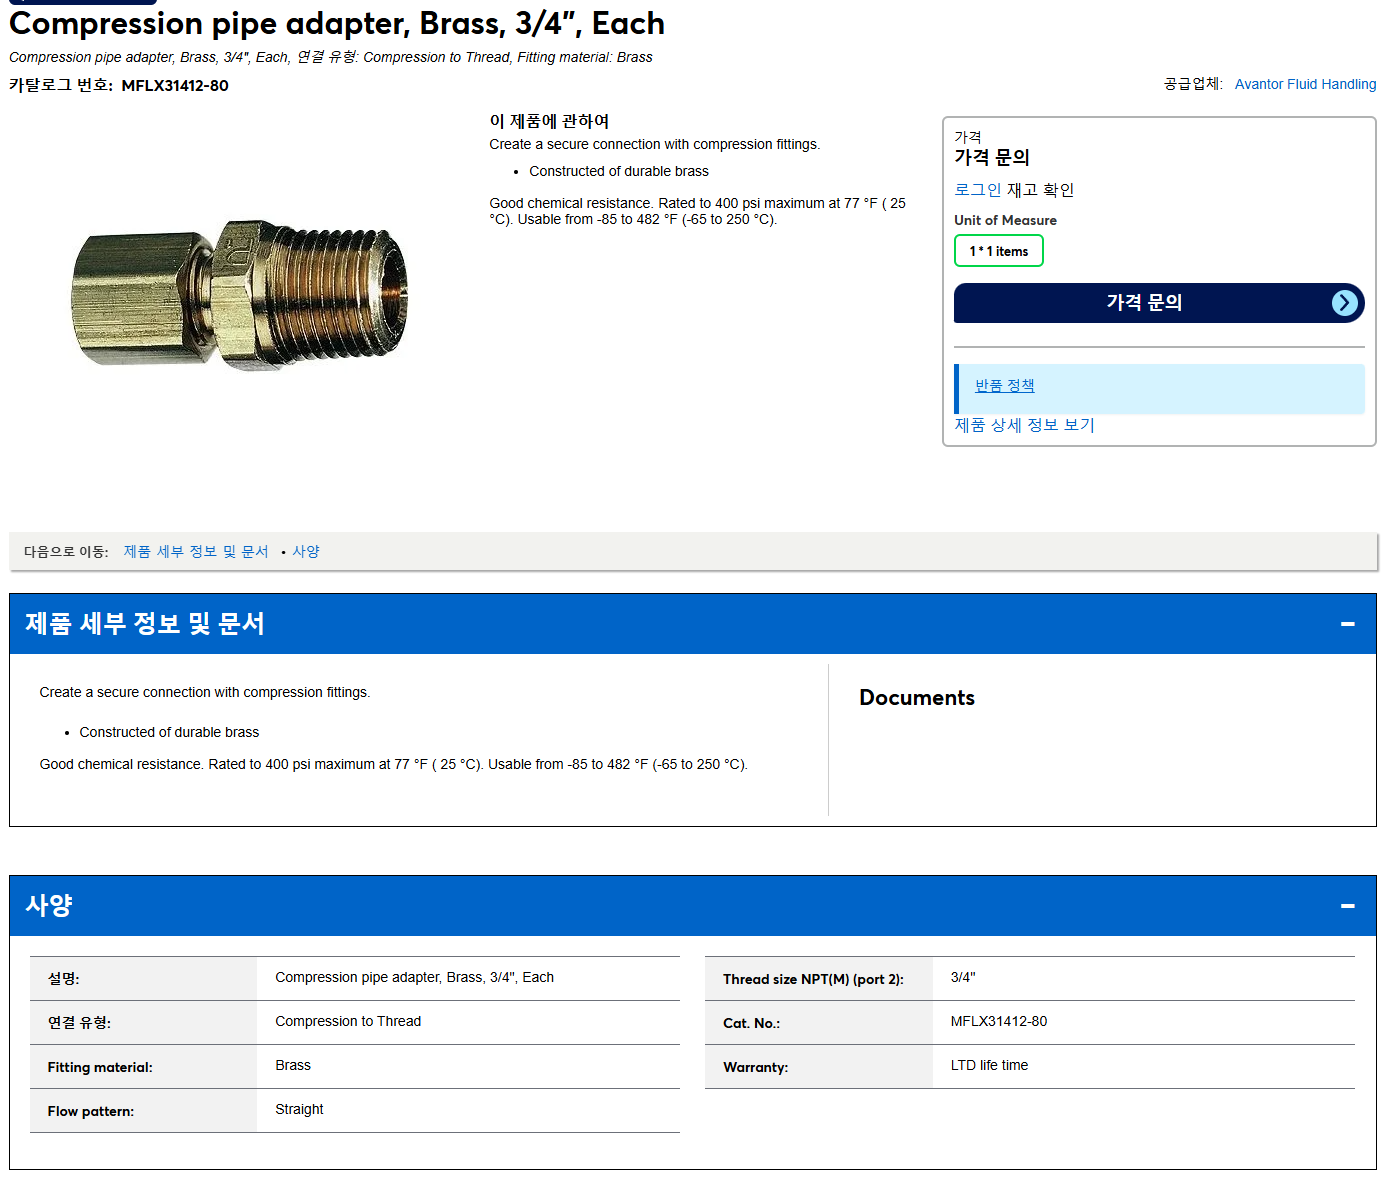Click the 가격 문의 button label
1384x1190 pixels.
1144,302
